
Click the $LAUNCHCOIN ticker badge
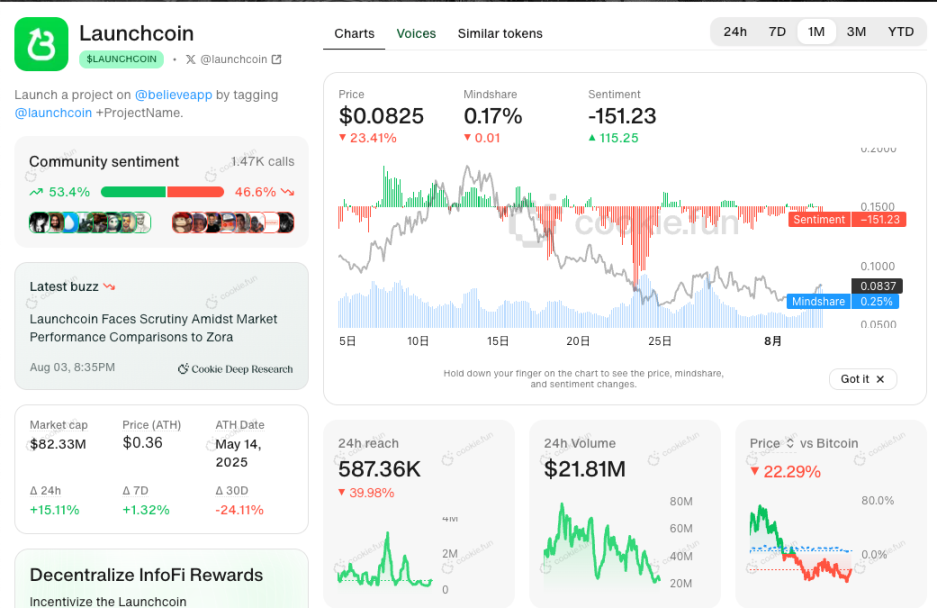coord(121,59)
